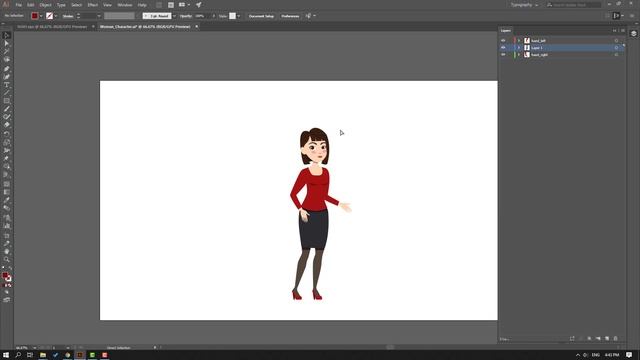Open the File menu
Viewport: 640px width, 360px height.
19,5
